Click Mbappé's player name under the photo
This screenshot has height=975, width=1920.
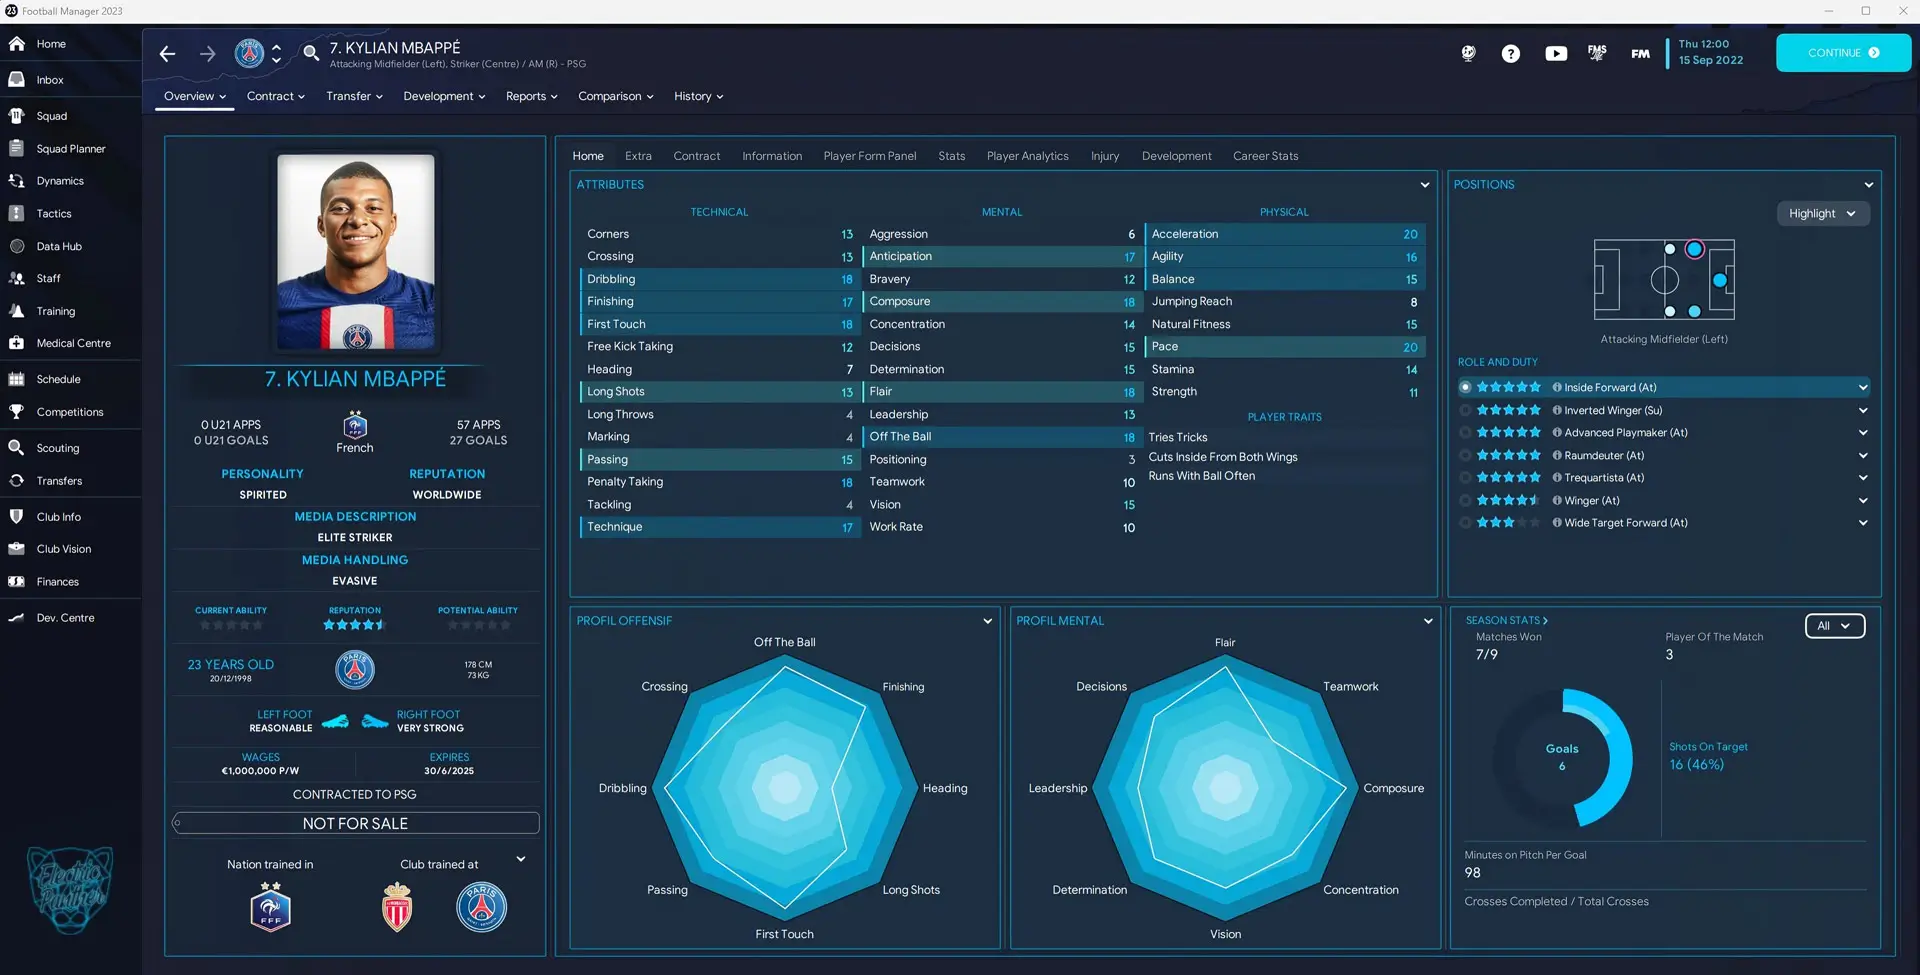(x=356, y=379)
